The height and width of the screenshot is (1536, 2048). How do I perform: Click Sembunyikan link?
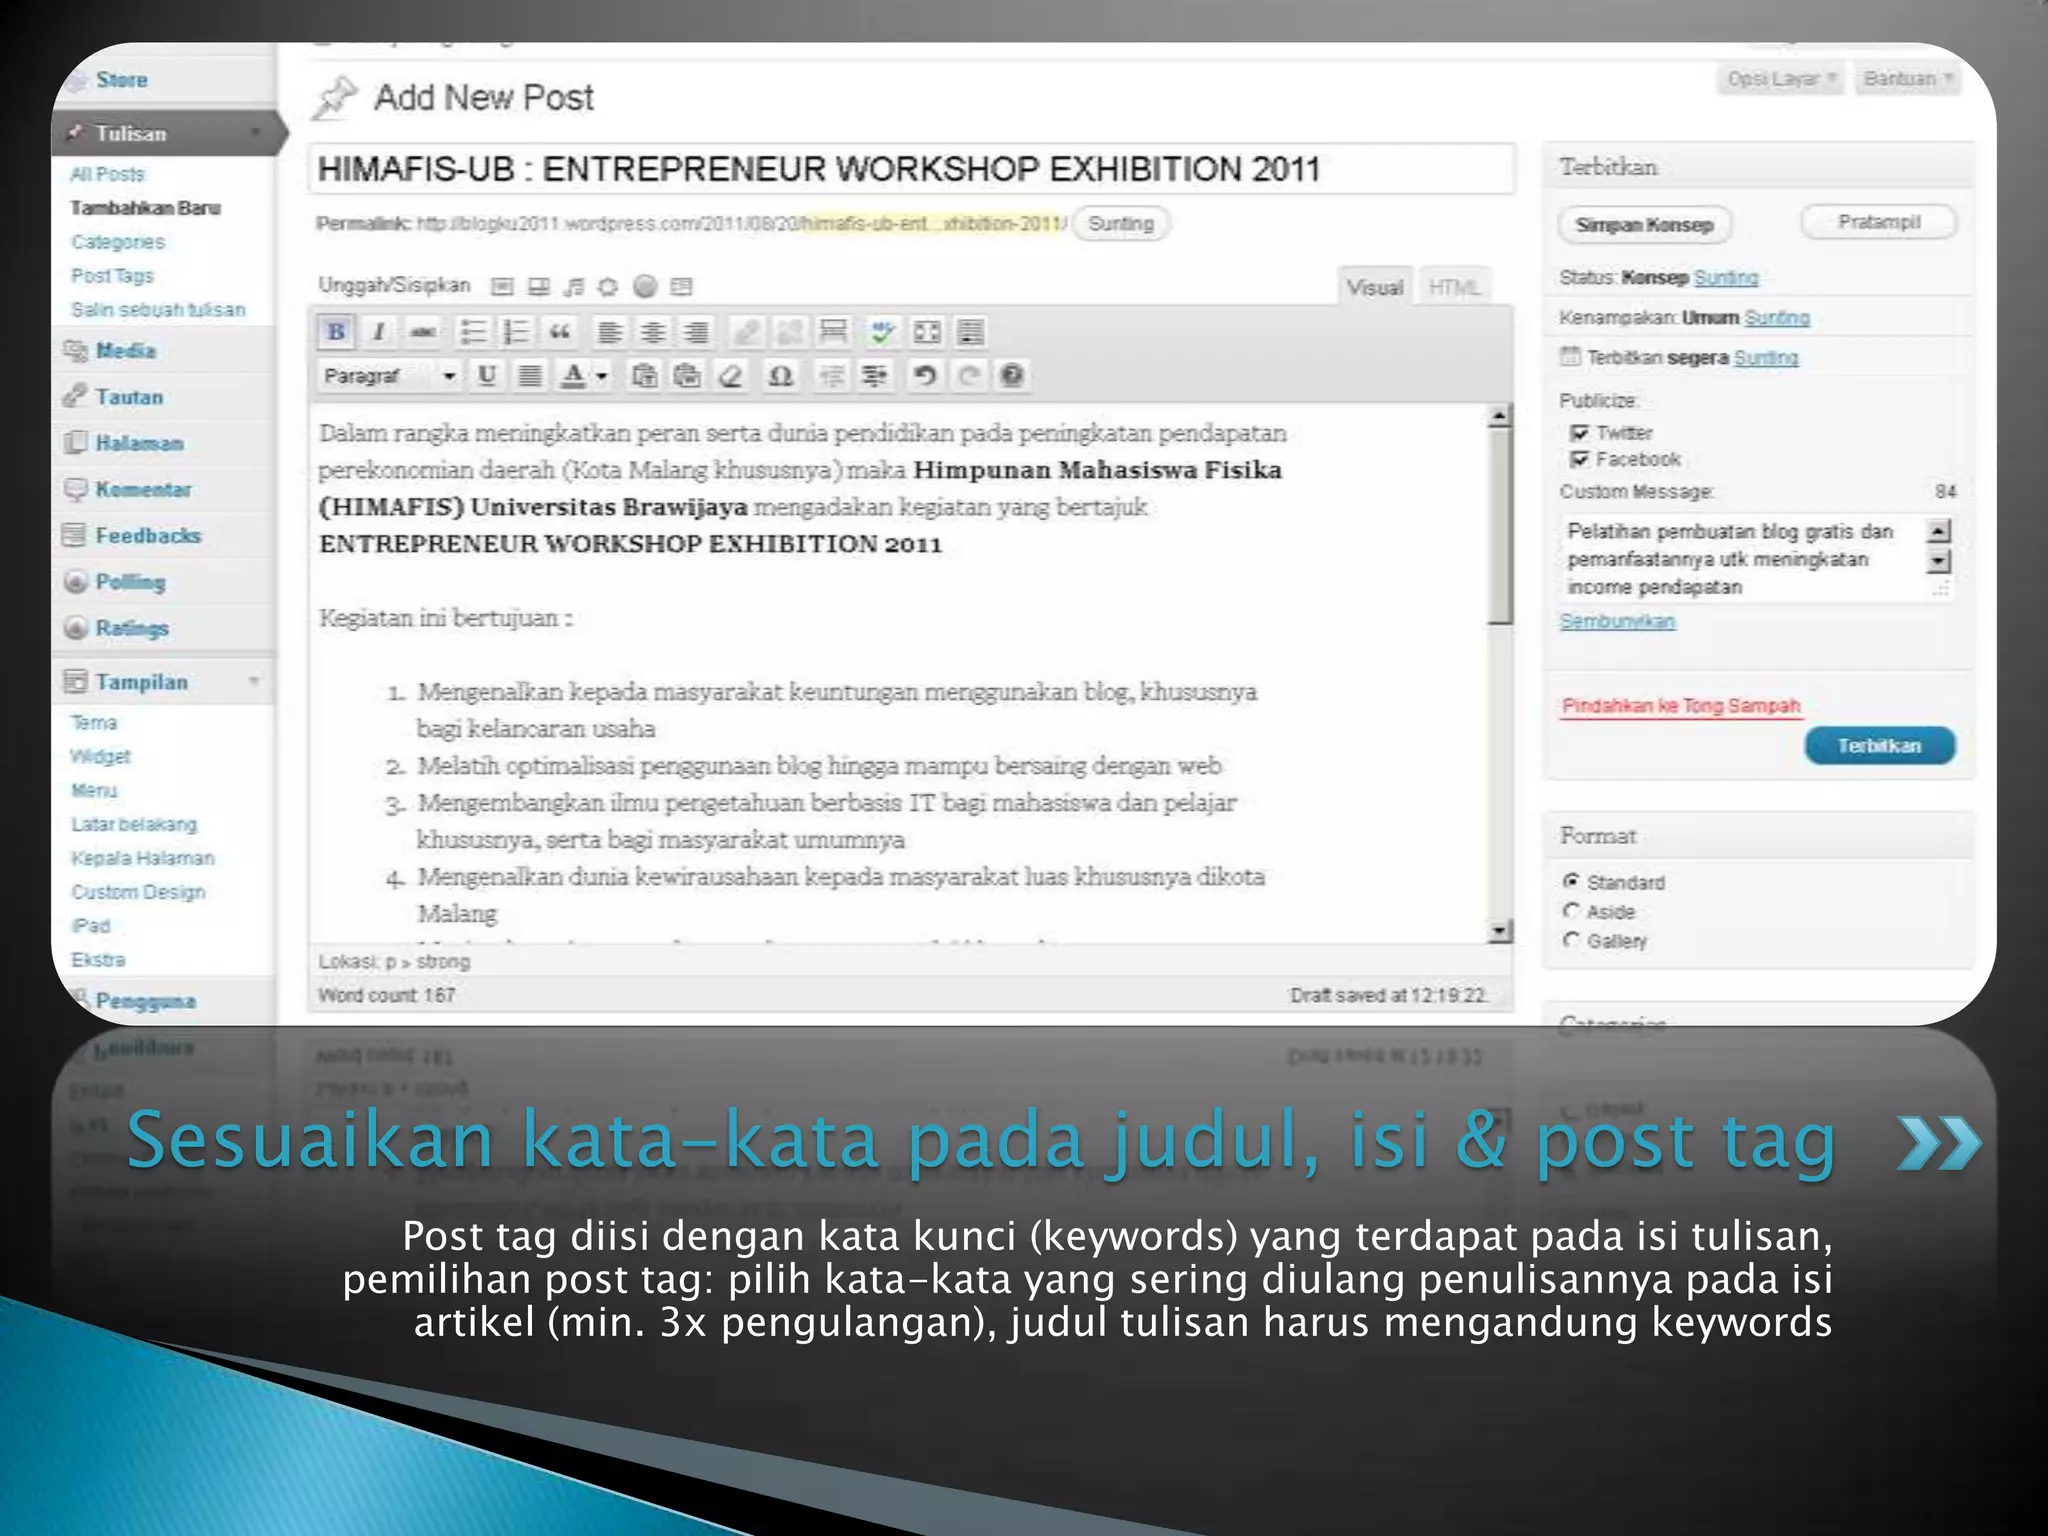point(1617,621)
